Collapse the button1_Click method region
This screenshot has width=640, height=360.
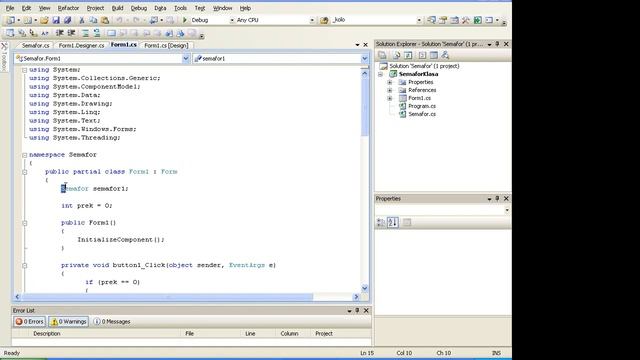(x=24, y=266)
